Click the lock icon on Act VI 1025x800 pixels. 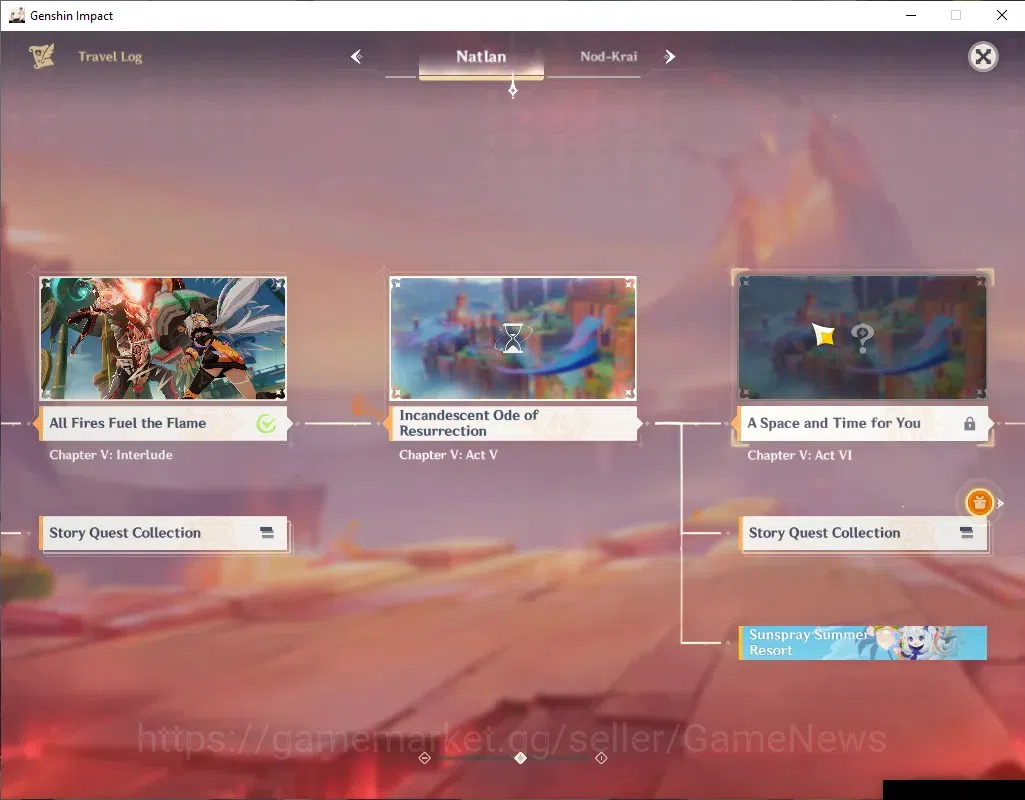click(x=969, y=424)
